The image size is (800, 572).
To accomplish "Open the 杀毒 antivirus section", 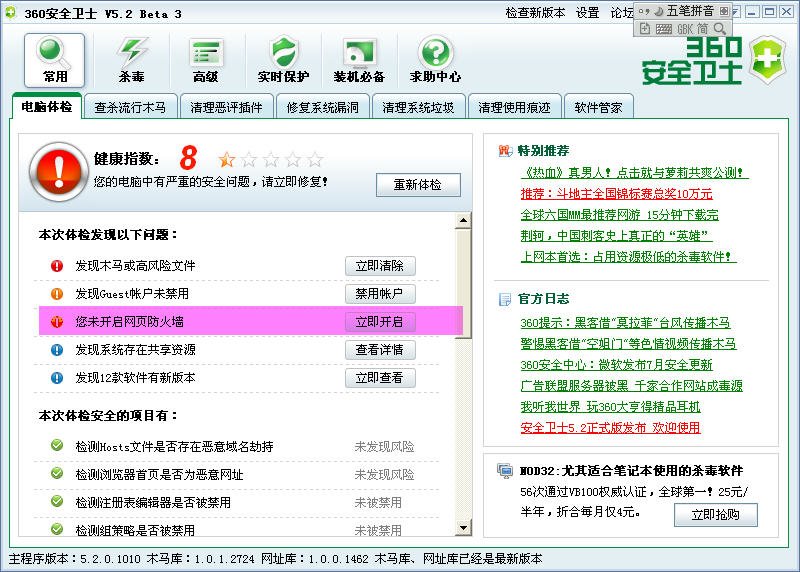I will pyautogui.click(x=131, y=60).
